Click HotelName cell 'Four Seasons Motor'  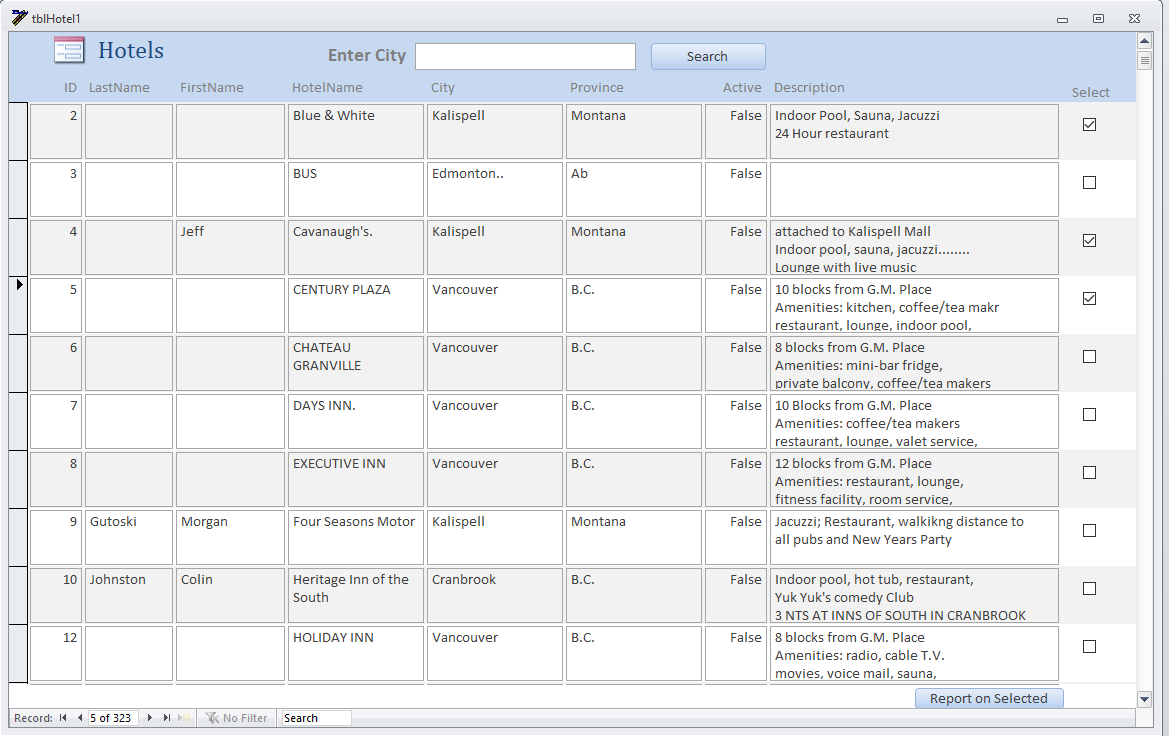356,538
